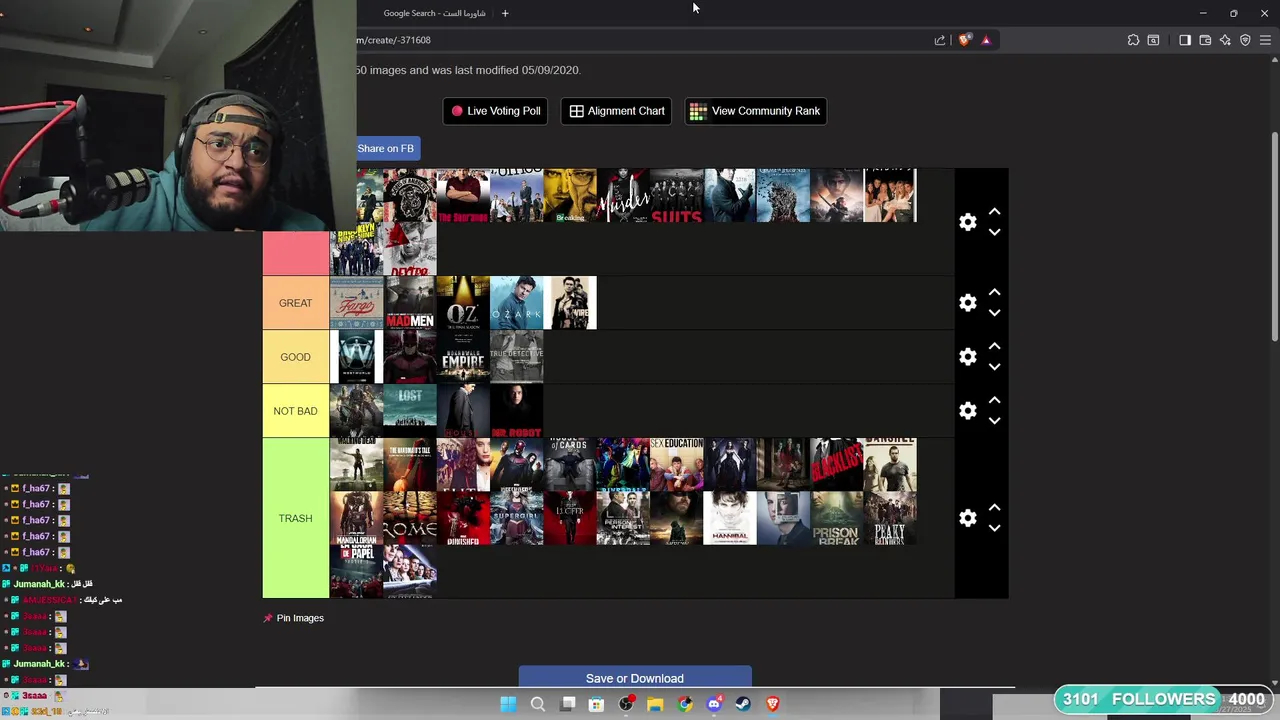The height and width of the screenshot is (720, 1280).
Task: Open settings gear for the GOOD tier
Action: [x=967, y=357]
